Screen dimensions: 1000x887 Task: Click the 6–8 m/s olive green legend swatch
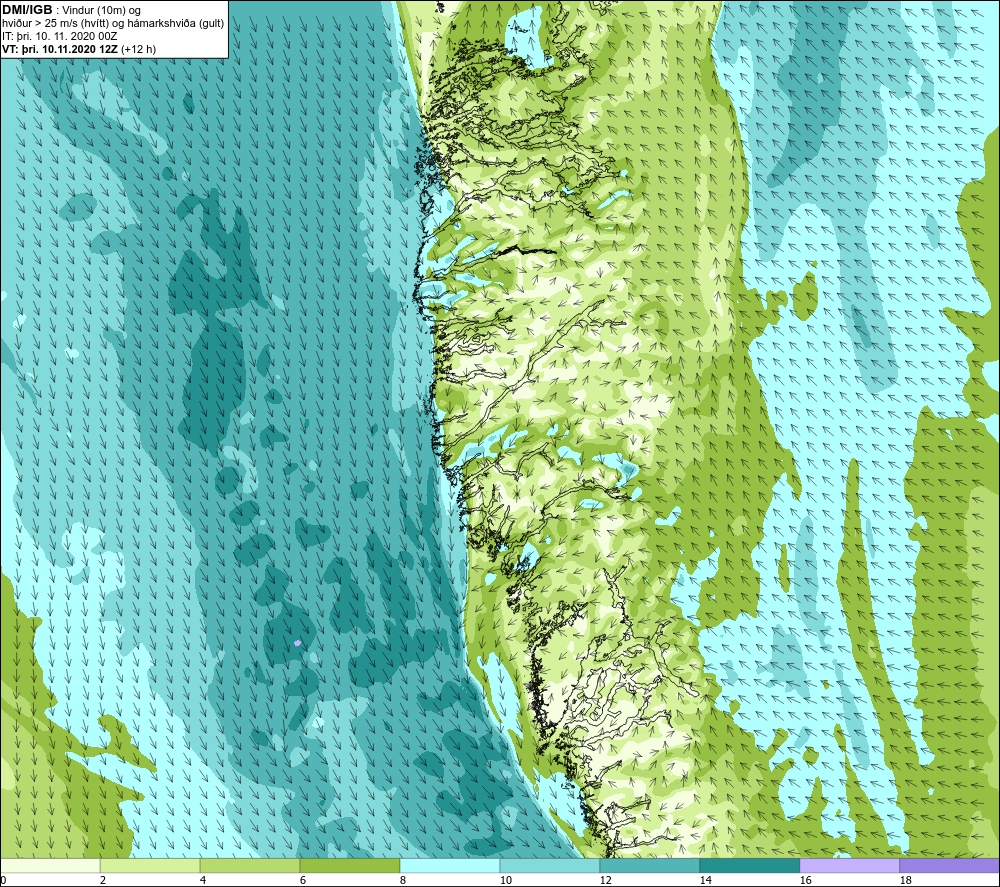[x=349, y=866]
